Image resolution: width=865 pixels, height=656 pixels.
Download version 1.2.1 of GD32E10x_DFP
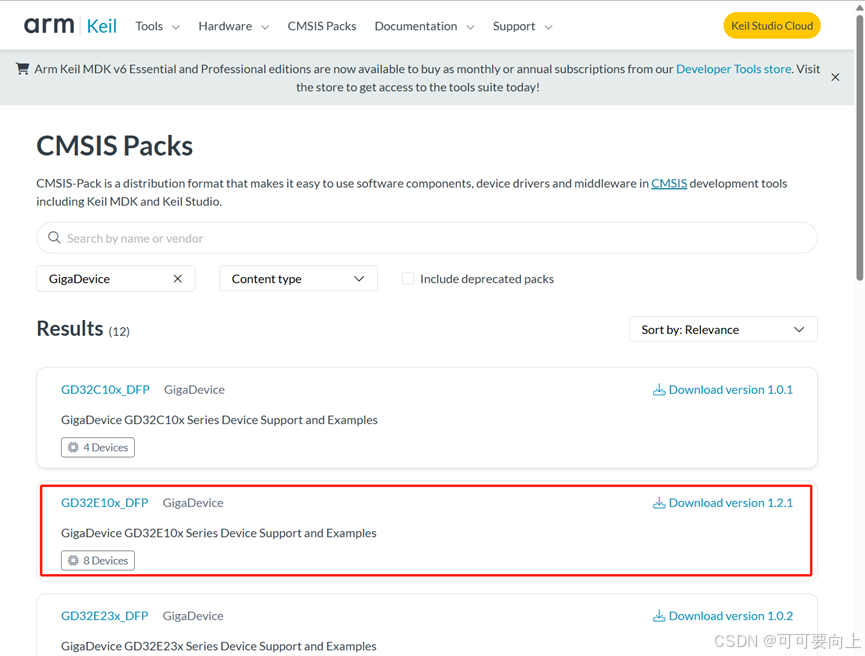click(723, 503)
